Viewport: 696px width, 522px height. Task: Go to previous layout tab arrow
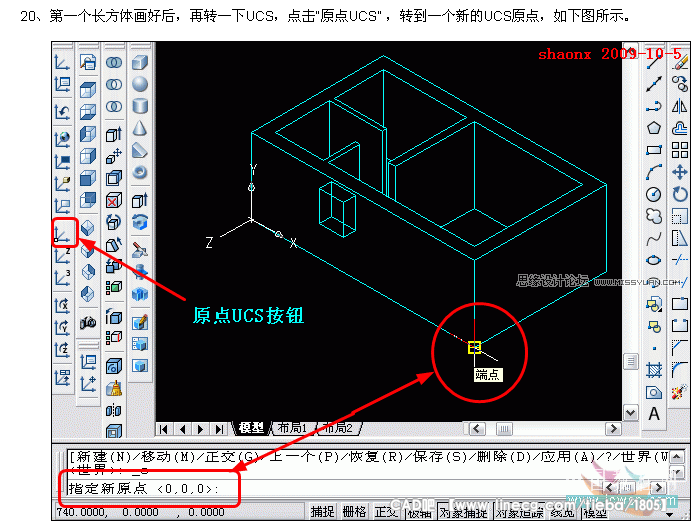tap(182, 429)
